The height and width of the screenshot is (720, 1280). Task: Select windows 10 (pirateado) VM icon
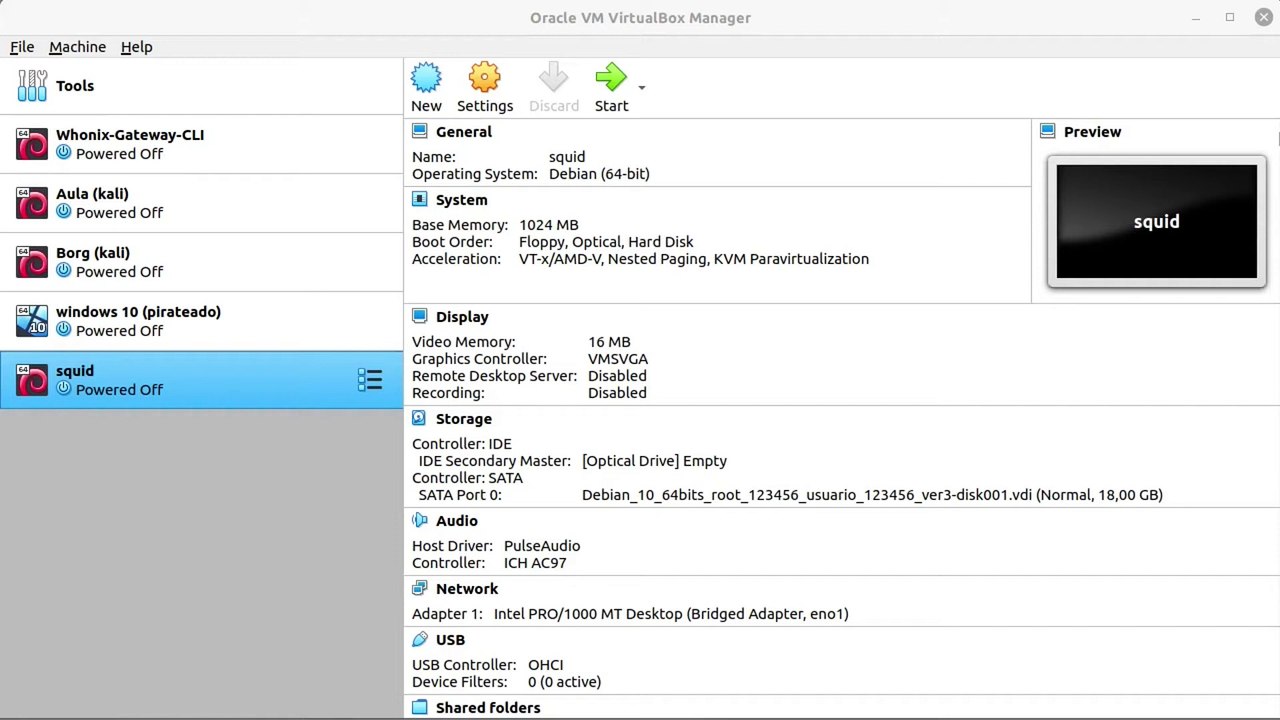tap(32, 321)
